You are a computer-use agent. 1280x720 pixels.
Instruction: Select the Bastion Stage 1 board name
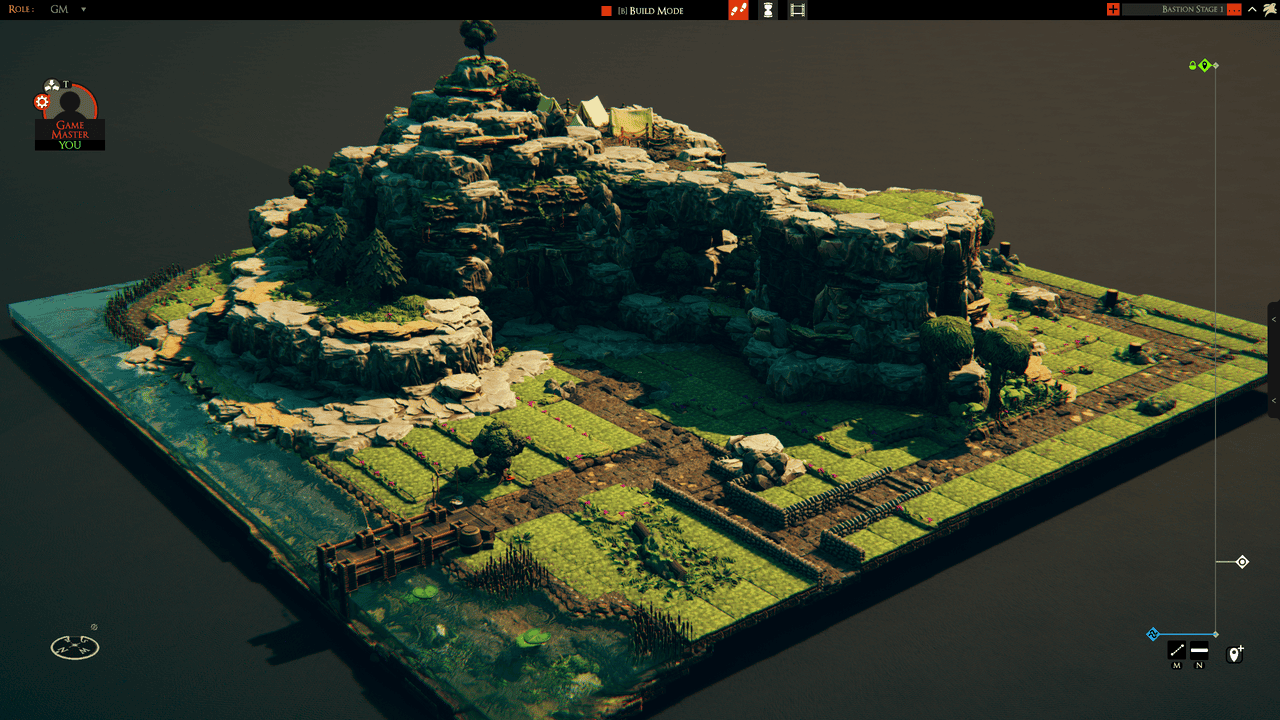[x=1192, y=9]
